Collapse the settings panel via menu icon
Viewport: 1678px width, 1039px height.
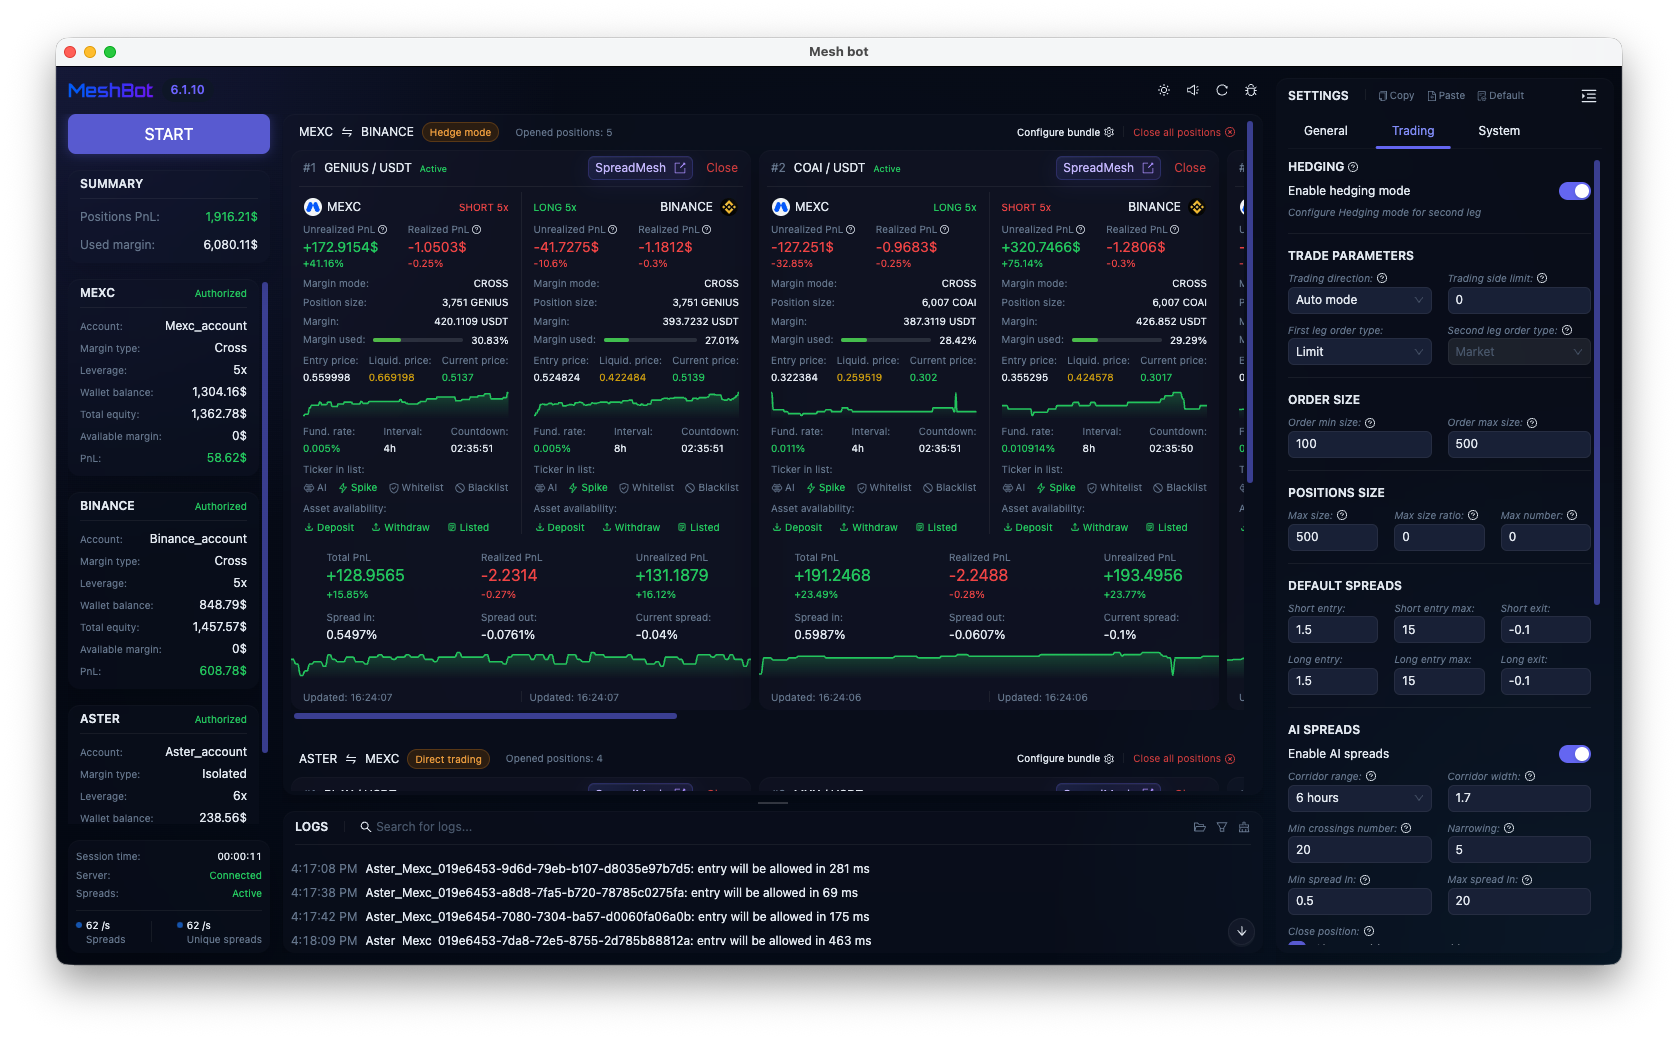[1588, 96]
